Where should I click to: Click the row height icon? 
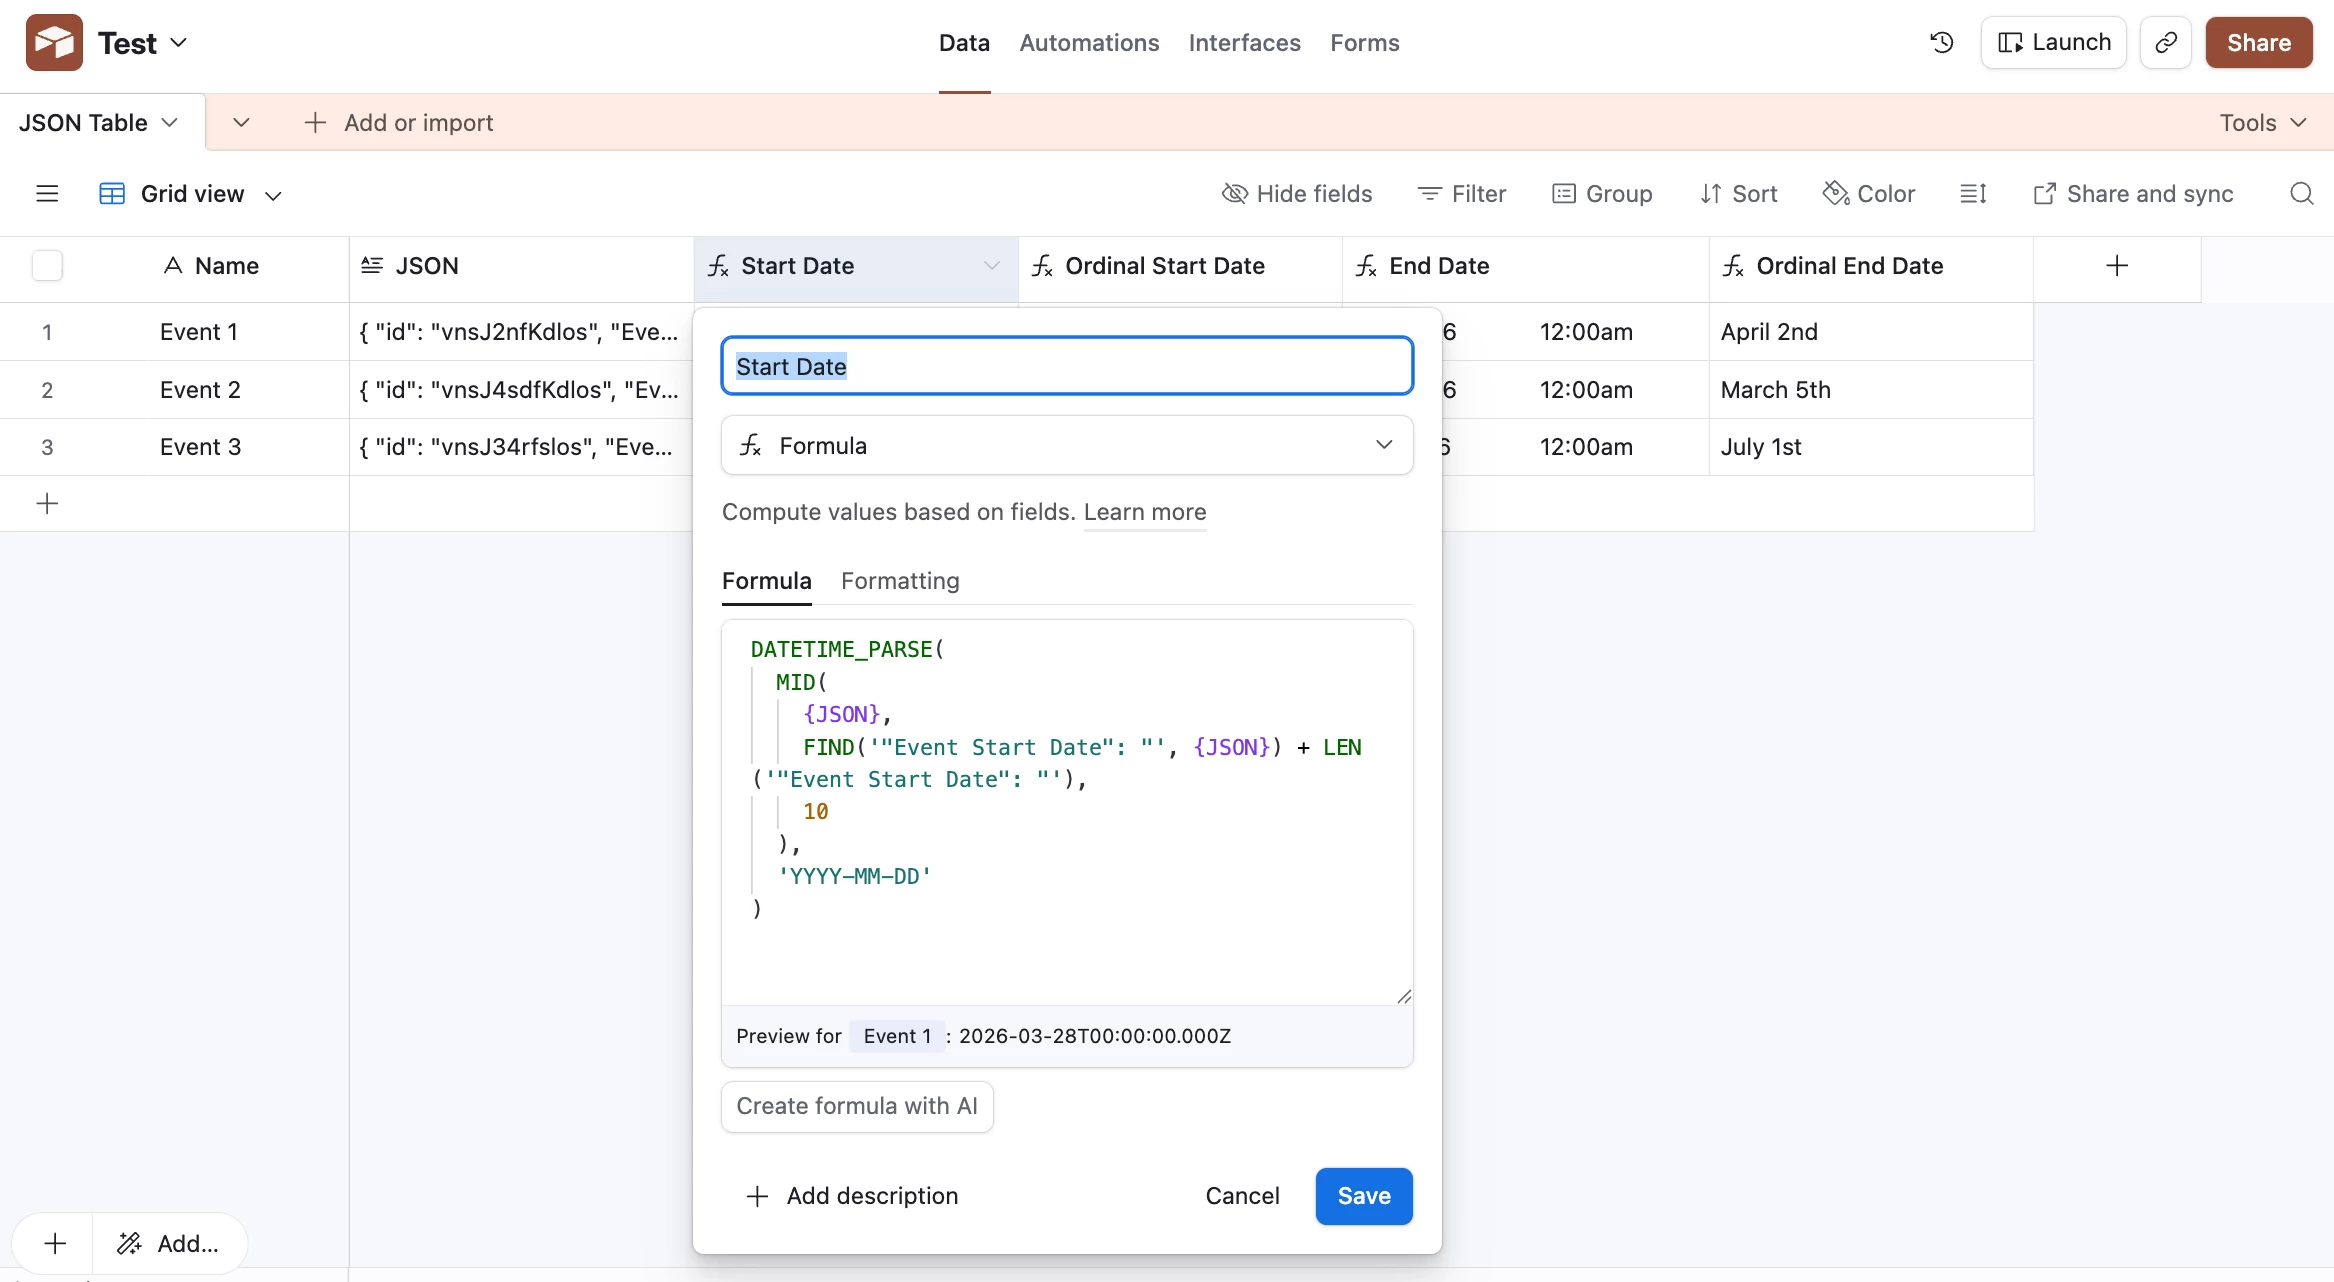[1973, 194]
